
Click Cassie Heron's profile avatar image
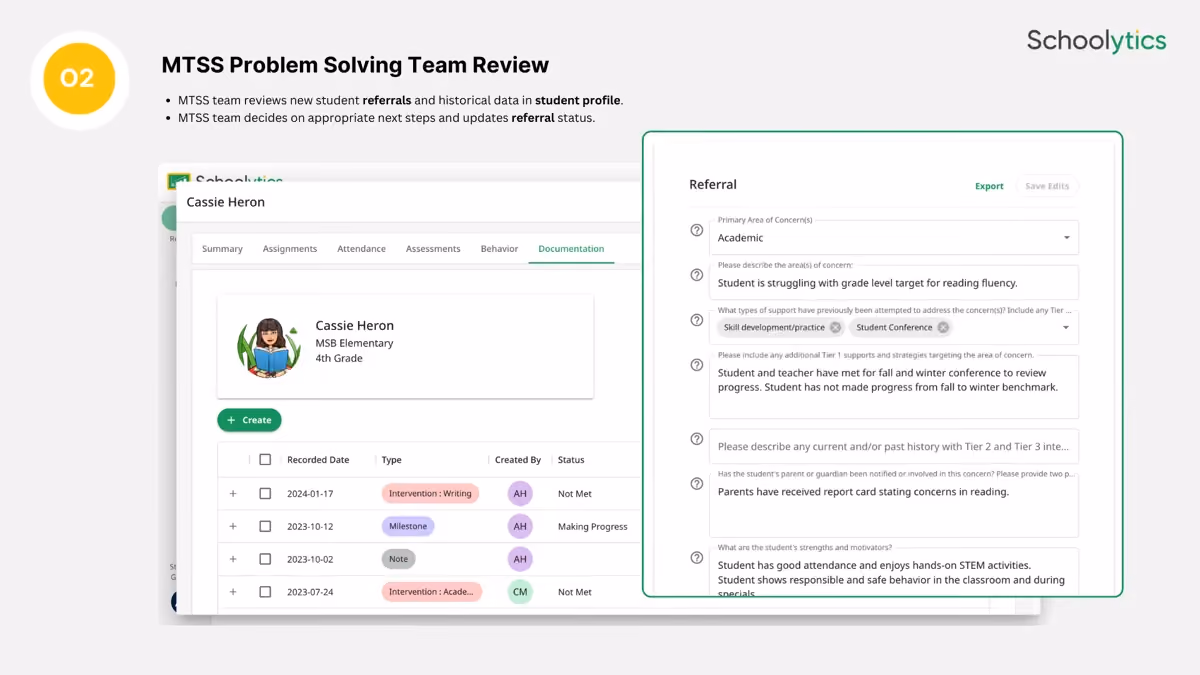pyautogui.click(x=269, y=347)
